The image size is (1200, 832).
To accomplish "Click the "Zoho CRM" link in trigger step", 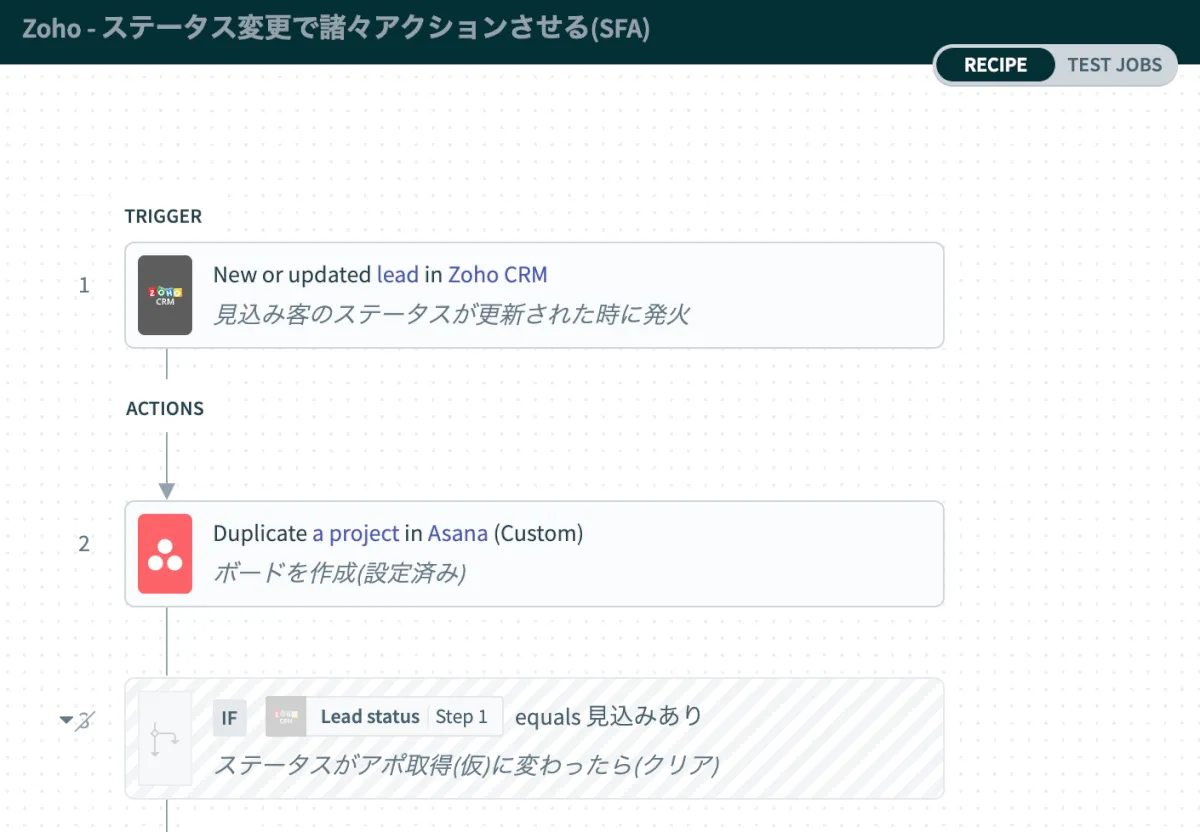I will [497, 275].
